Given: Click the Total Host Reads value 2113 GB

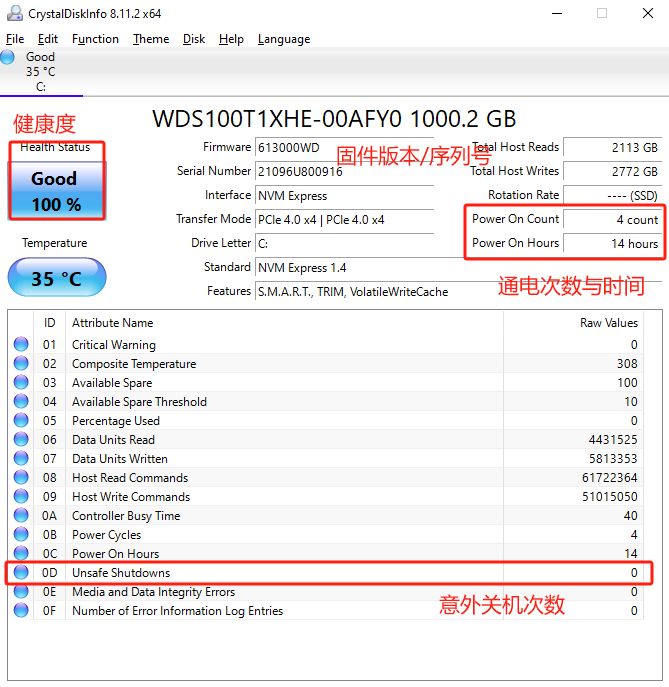Looking at the screenshot, I should tap(612, 148).
